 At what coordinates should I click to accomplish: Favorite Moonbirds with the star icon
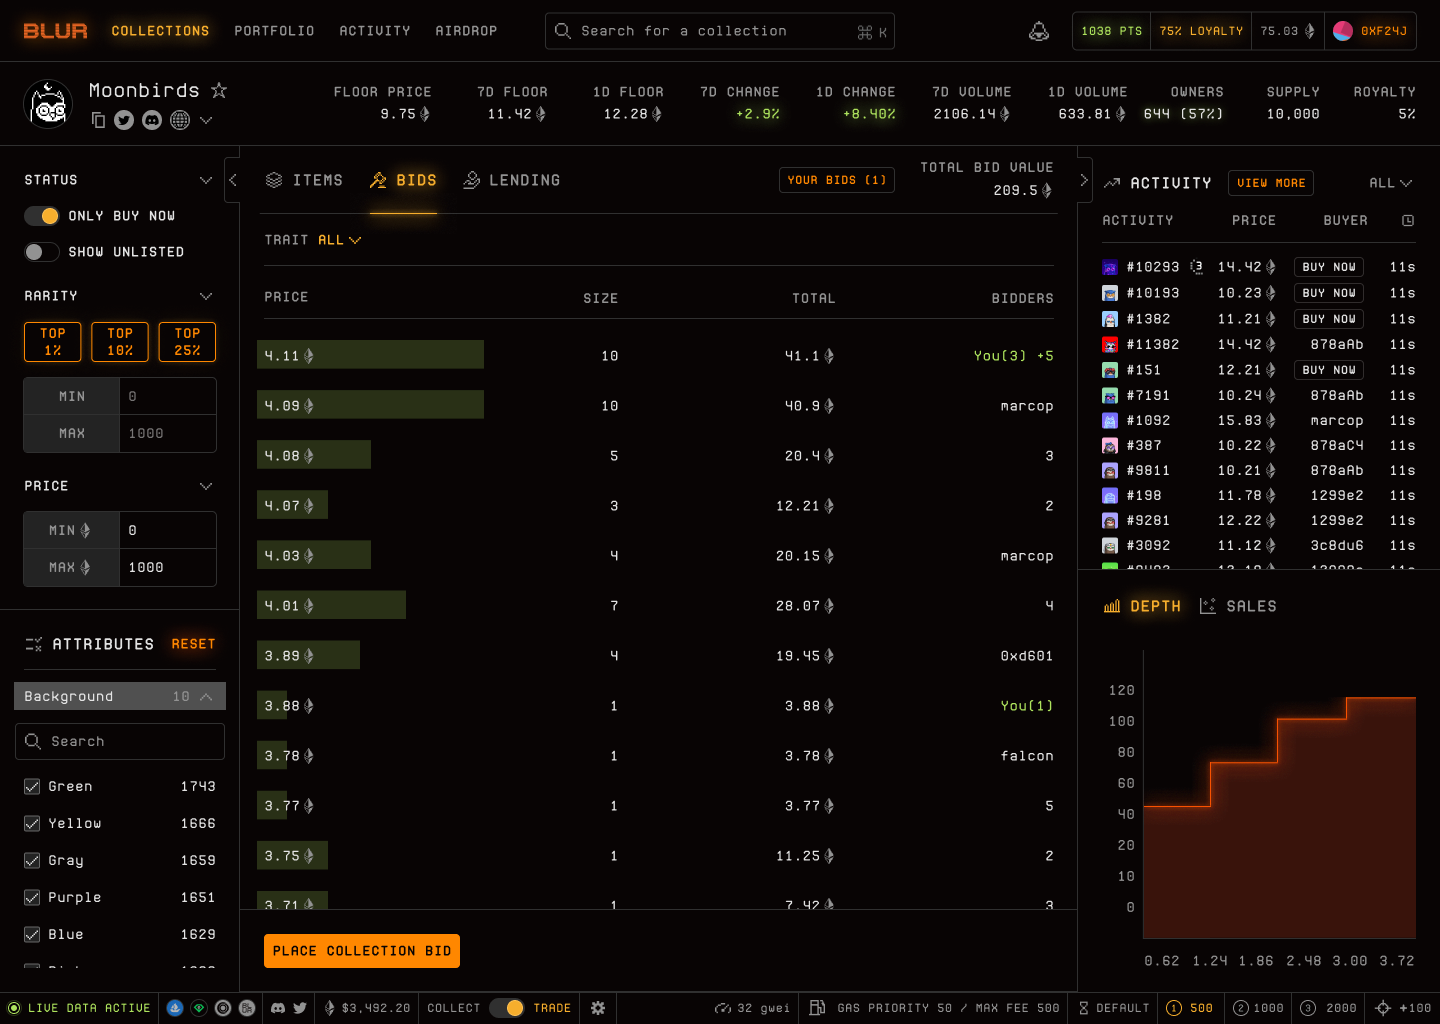tap(219, 90)
